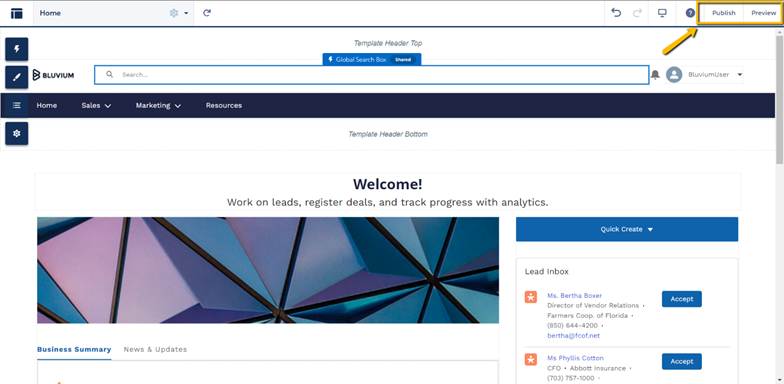Viewport: 784px width, 384px height.
Task: Open the builder Settings gear in sidebar
Action: (x=16, y=134)
